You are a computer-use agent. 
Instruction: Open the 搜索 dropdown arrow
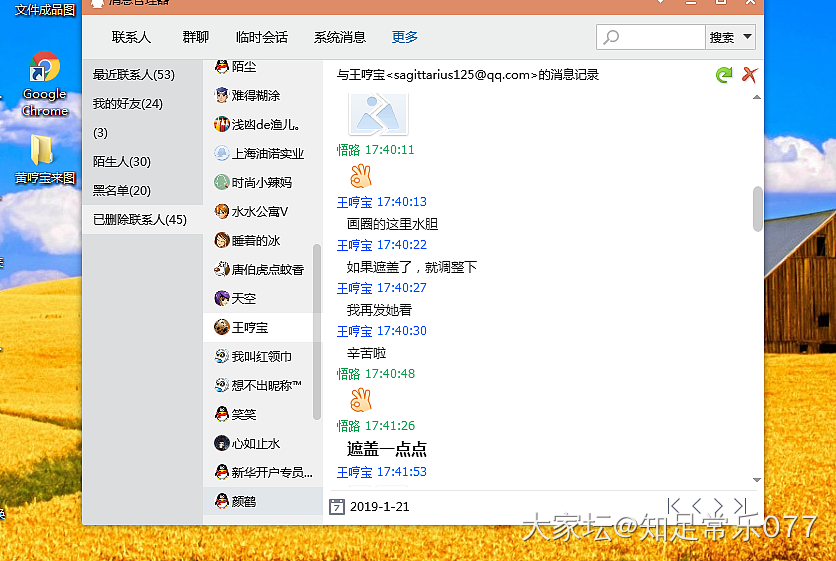tap(746, 38)
